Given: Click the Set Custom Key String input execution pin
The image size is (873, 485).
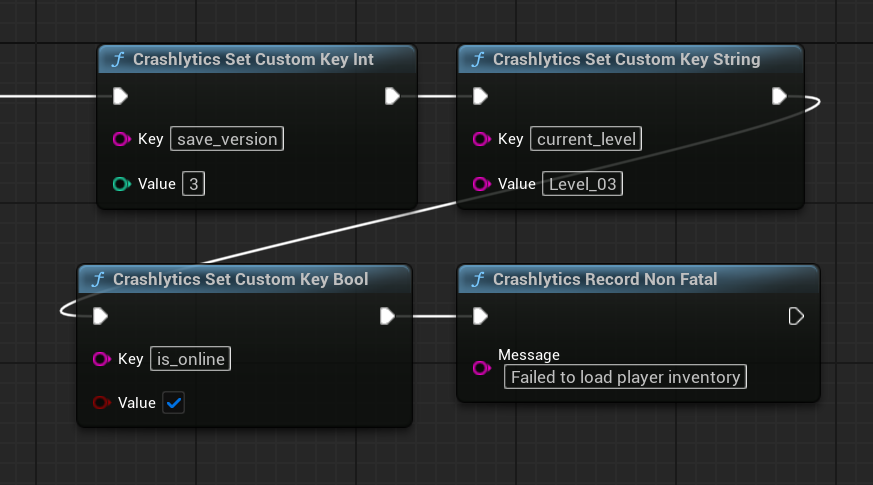Looking at the screenshot, I should tap(480, 96).
